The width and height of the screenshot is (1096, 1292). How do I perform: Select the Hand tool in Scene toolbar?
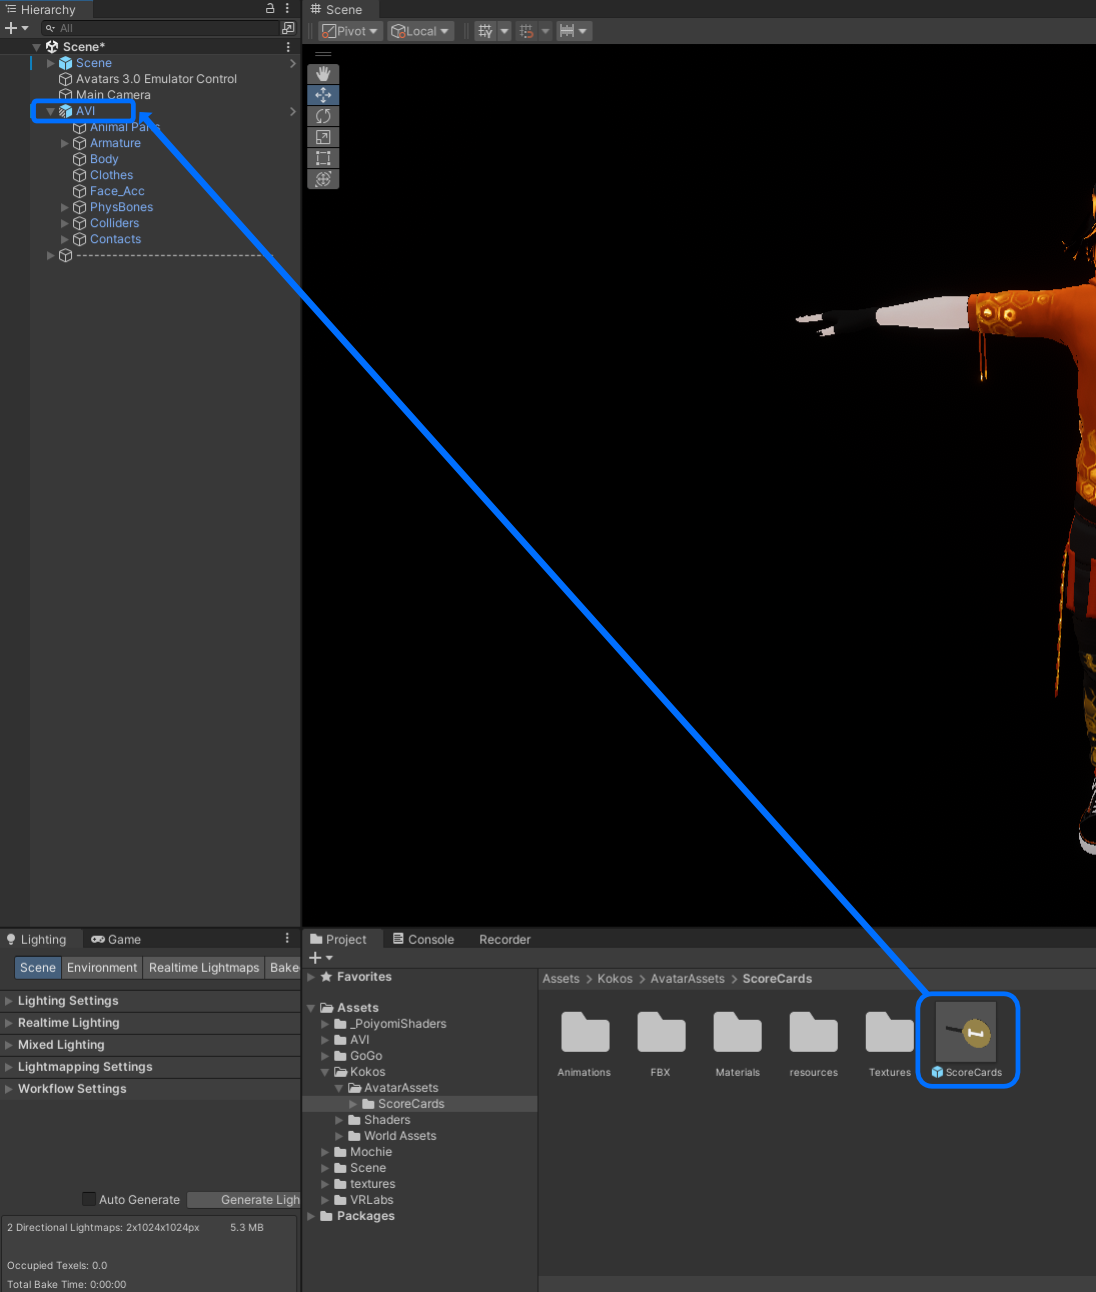(x=323, y=74)
